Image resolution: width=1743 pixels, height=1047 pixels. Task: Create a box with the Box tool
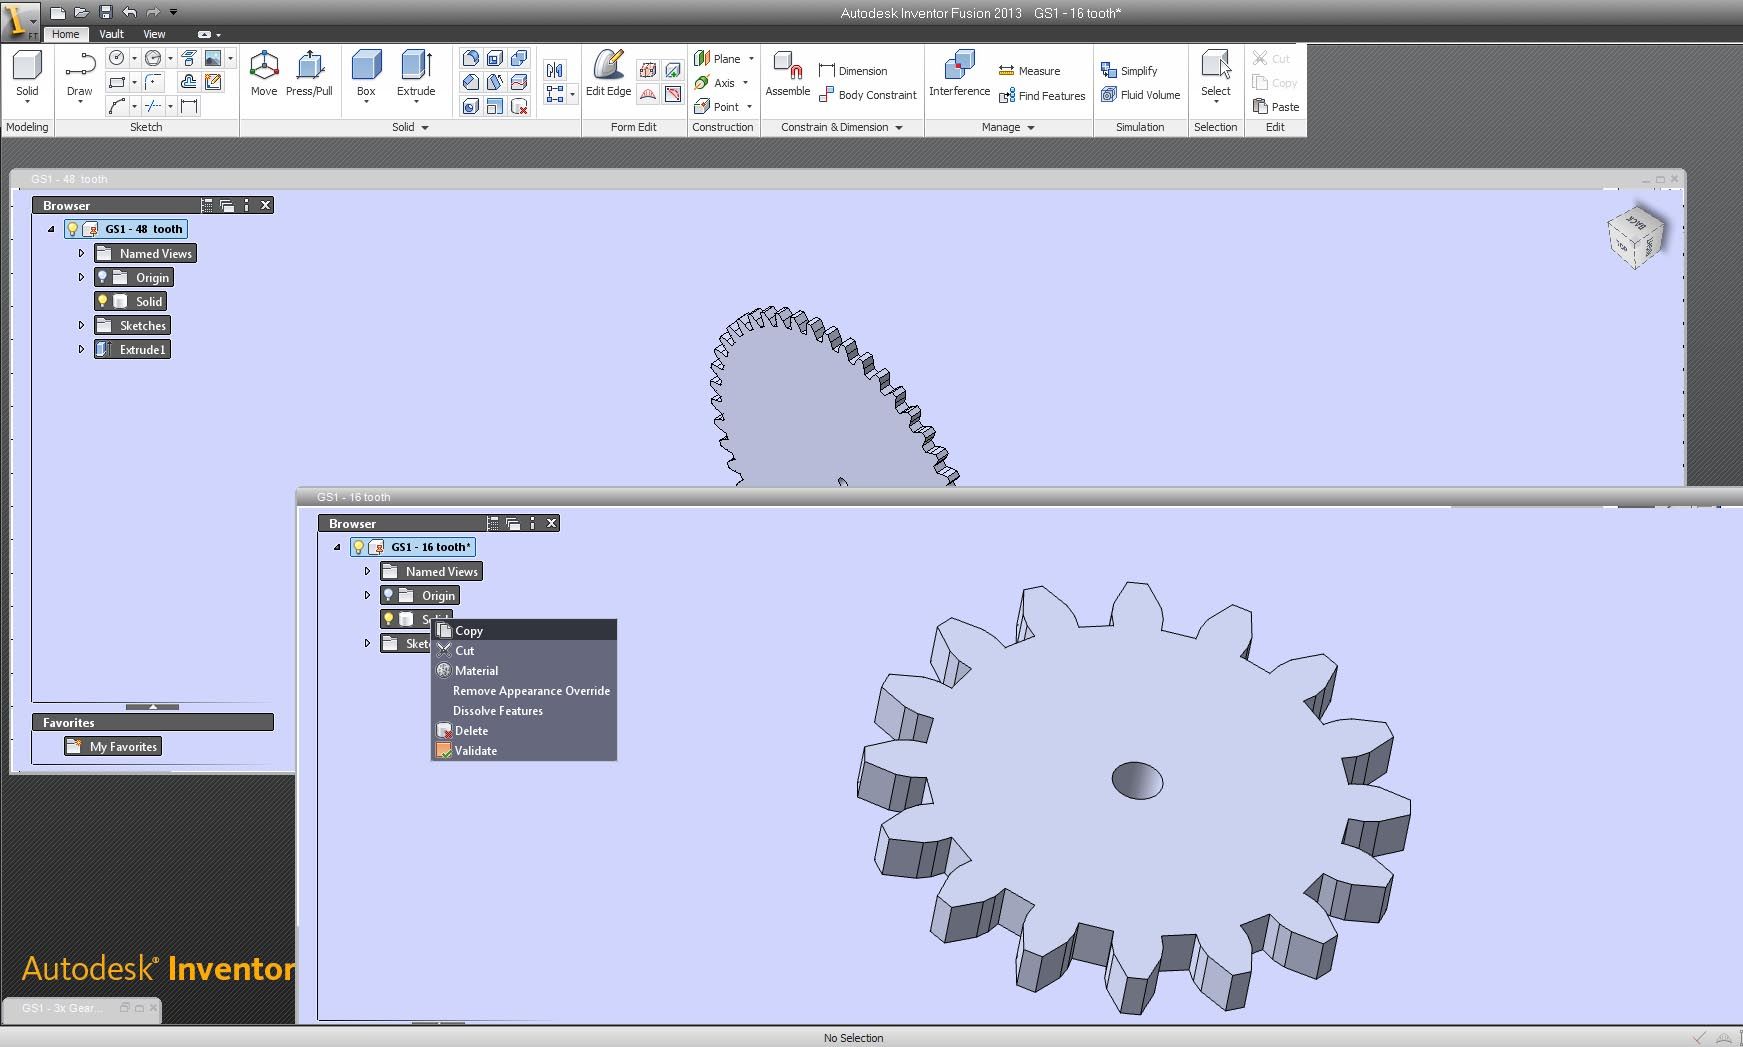366,72
